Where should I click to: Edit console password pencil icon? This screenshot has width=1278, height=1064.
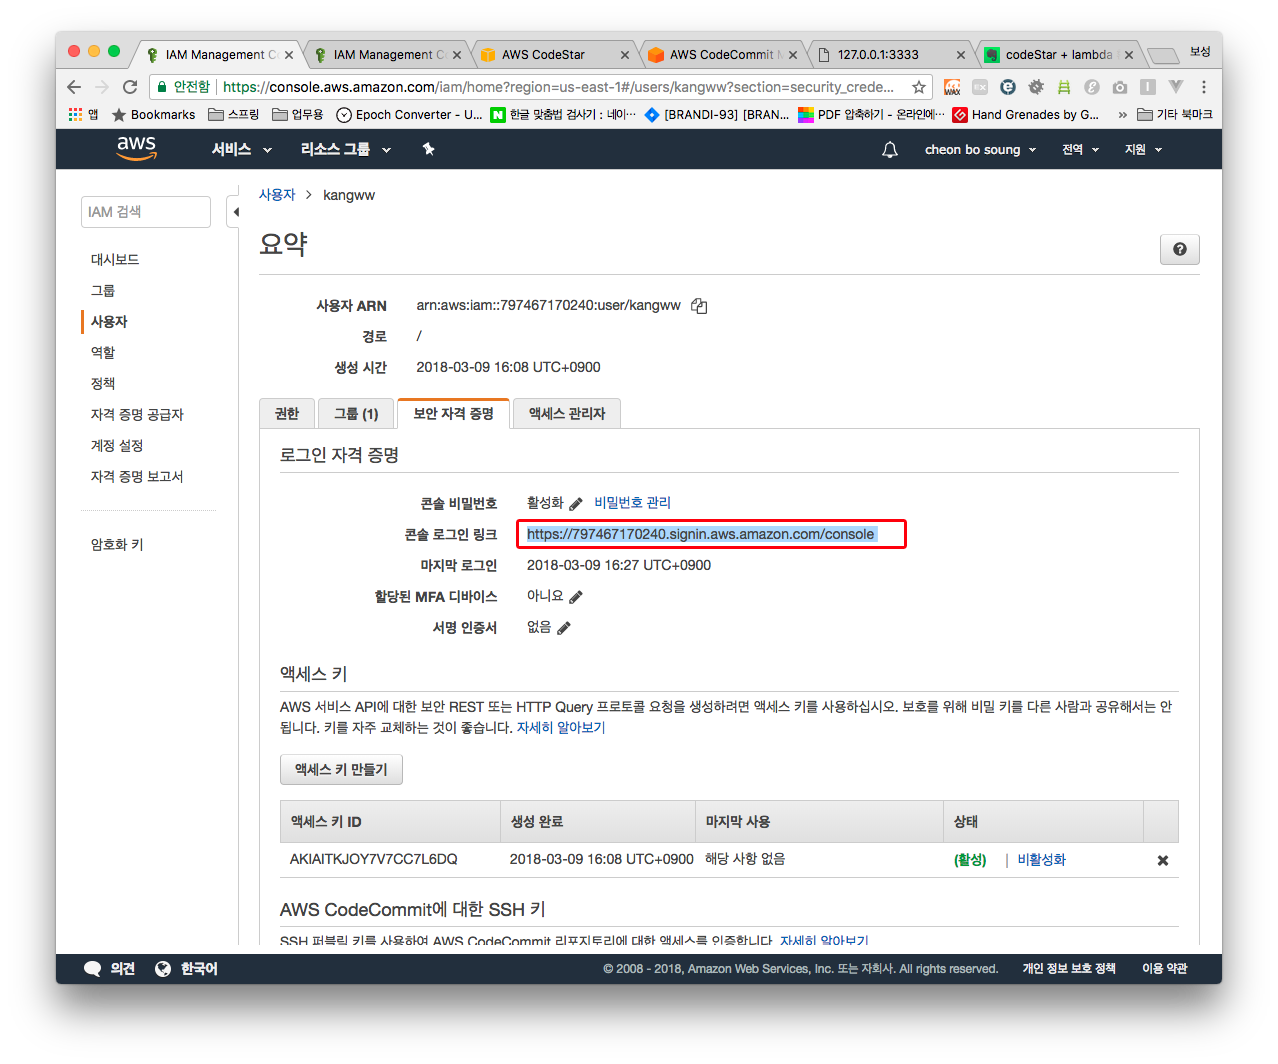point(576,503)
